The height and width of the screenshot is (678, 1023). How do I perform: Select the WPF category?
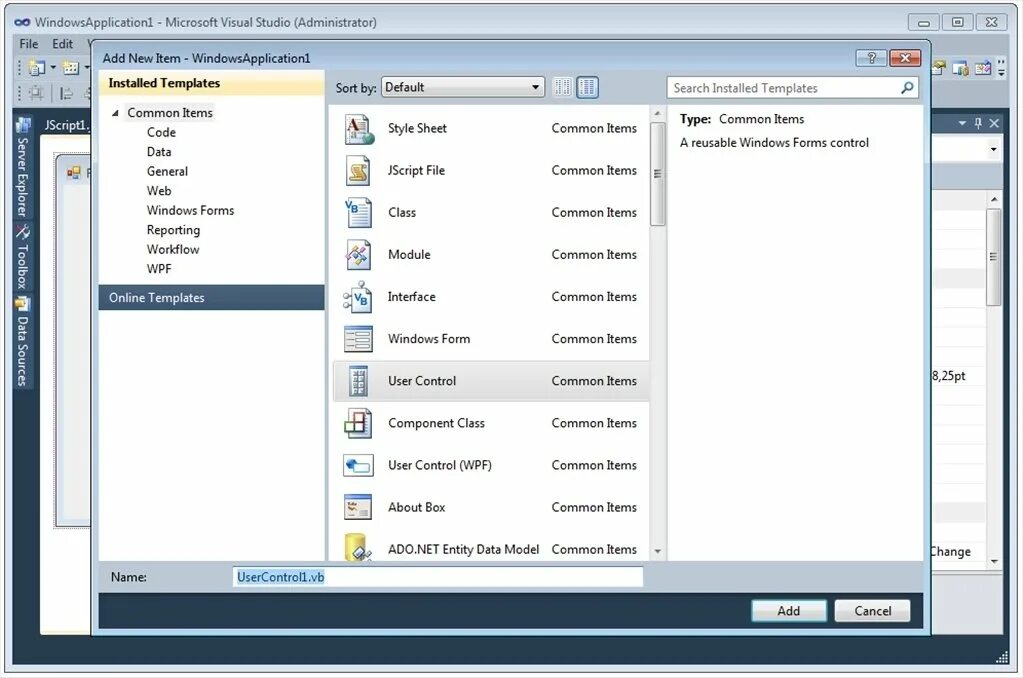click(x=159, y=269)
